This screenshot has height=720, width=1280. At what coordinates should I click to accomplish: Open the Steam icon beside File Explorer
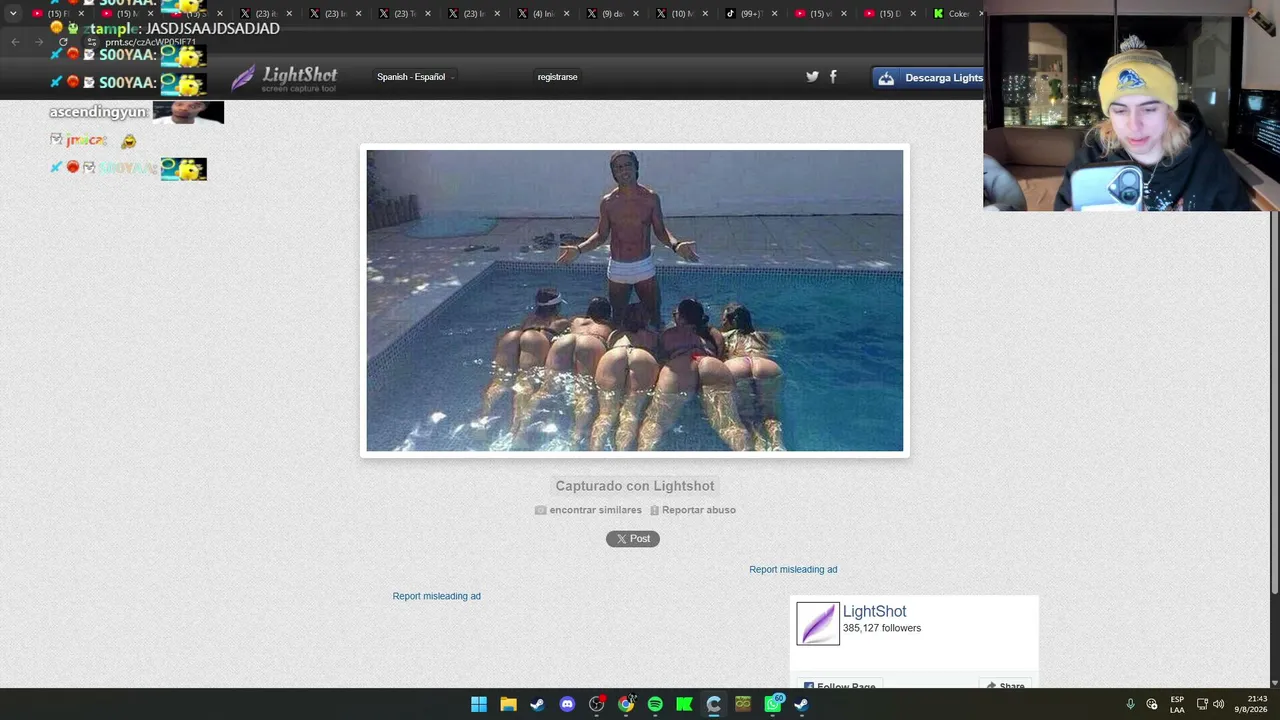tap(538, 704)
